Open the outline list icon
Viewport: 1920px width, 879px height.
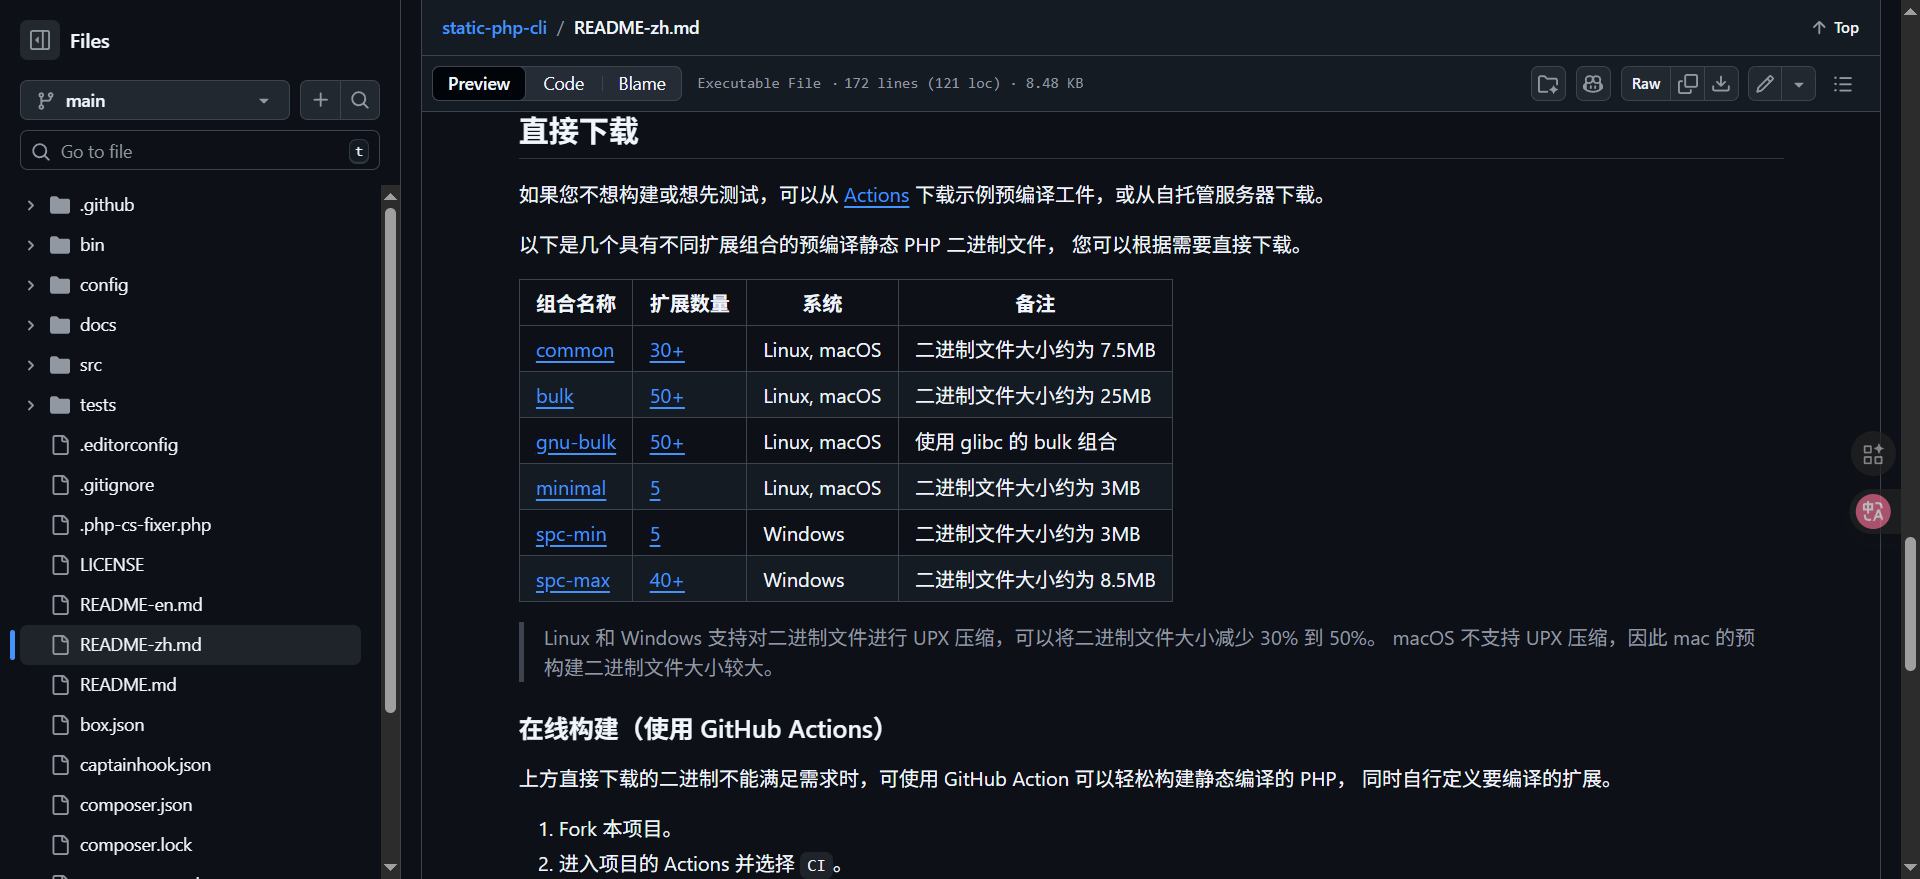click(x=1843, y=84)
